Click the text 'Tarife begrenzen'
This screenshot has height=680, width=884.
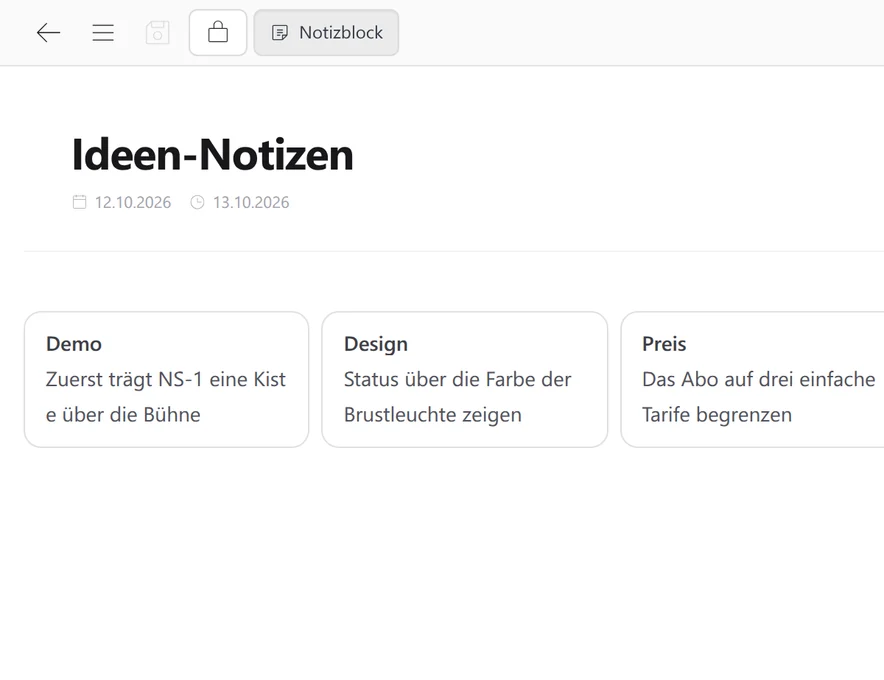point(717,415)
